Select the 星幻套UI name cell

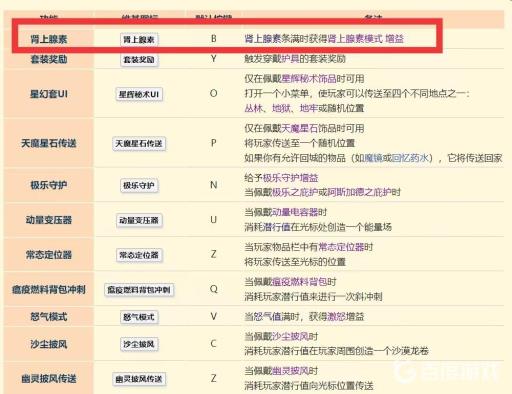point(49,94)
